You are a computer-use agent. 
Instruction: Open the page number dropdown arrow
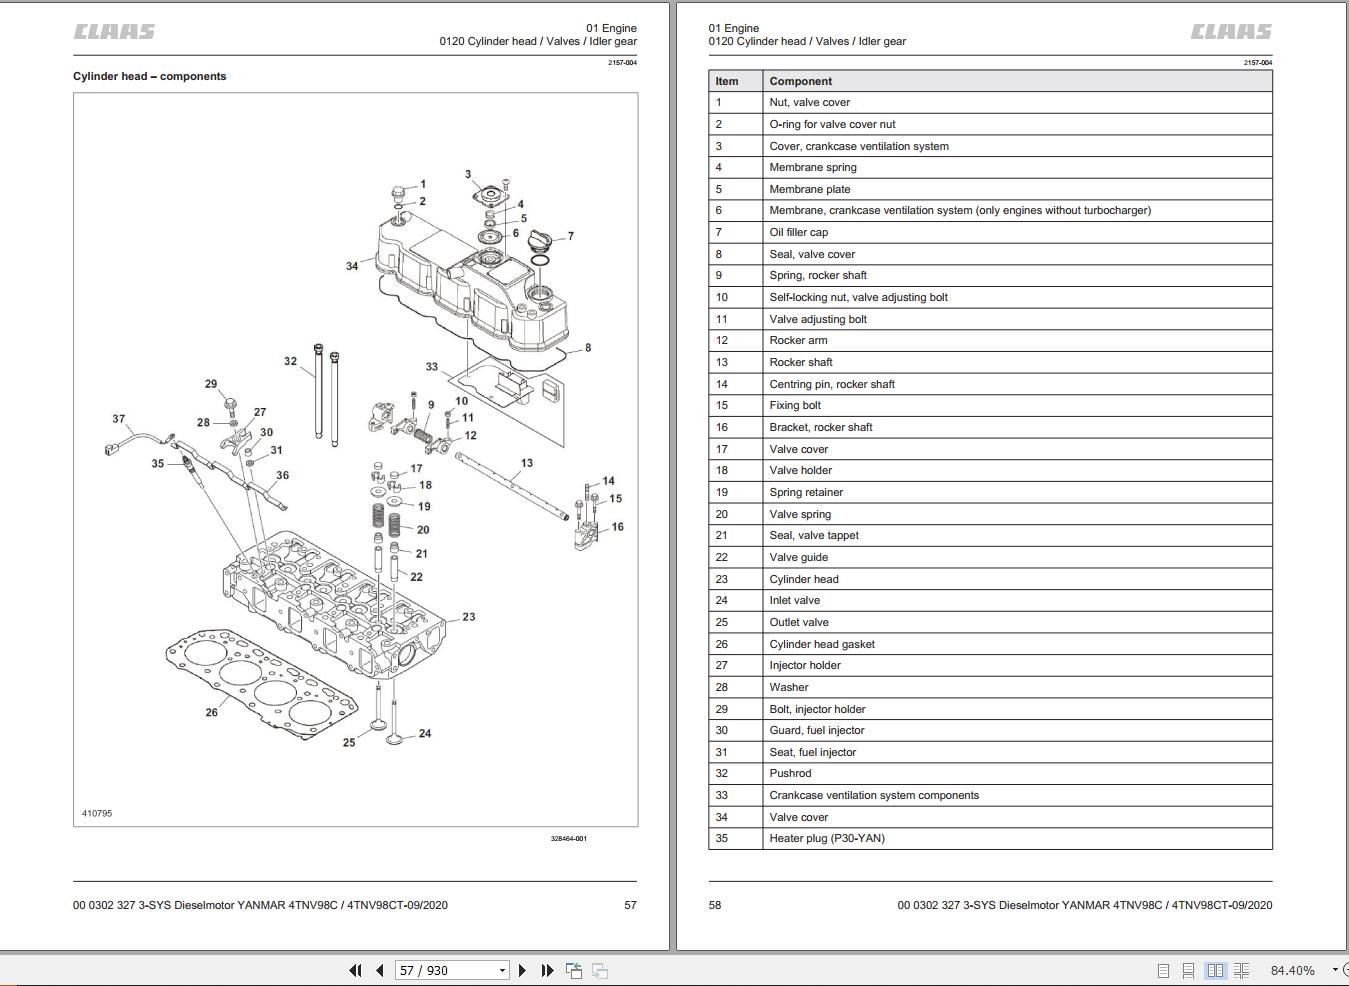(502, 970)
